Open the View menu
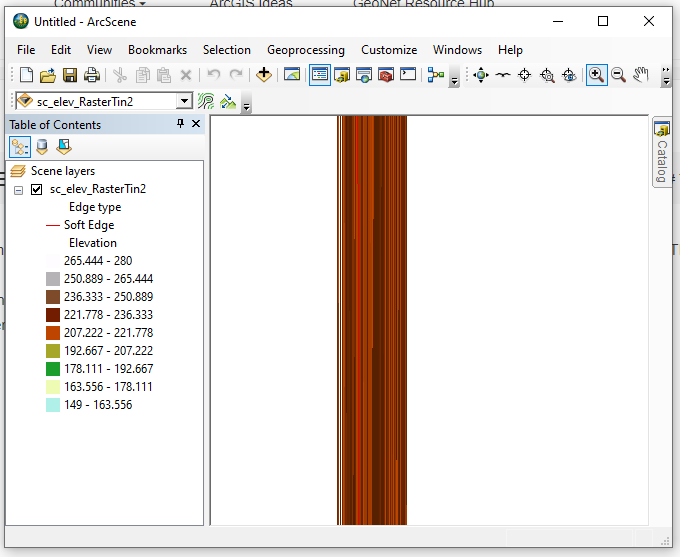The width and height of the screenshot is (680, 557). [x=99, y=50]
